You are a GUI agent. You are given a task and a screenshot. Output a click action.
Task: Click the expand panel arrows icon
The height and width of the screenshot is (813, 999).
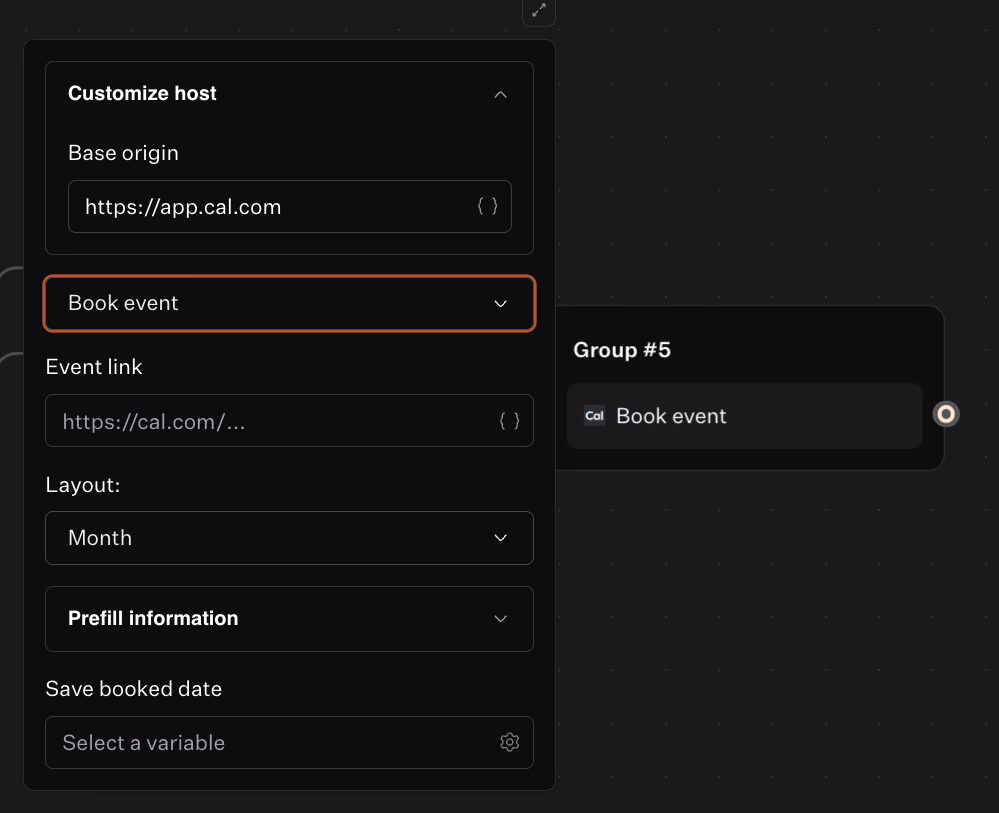click(x=539, y=10)
